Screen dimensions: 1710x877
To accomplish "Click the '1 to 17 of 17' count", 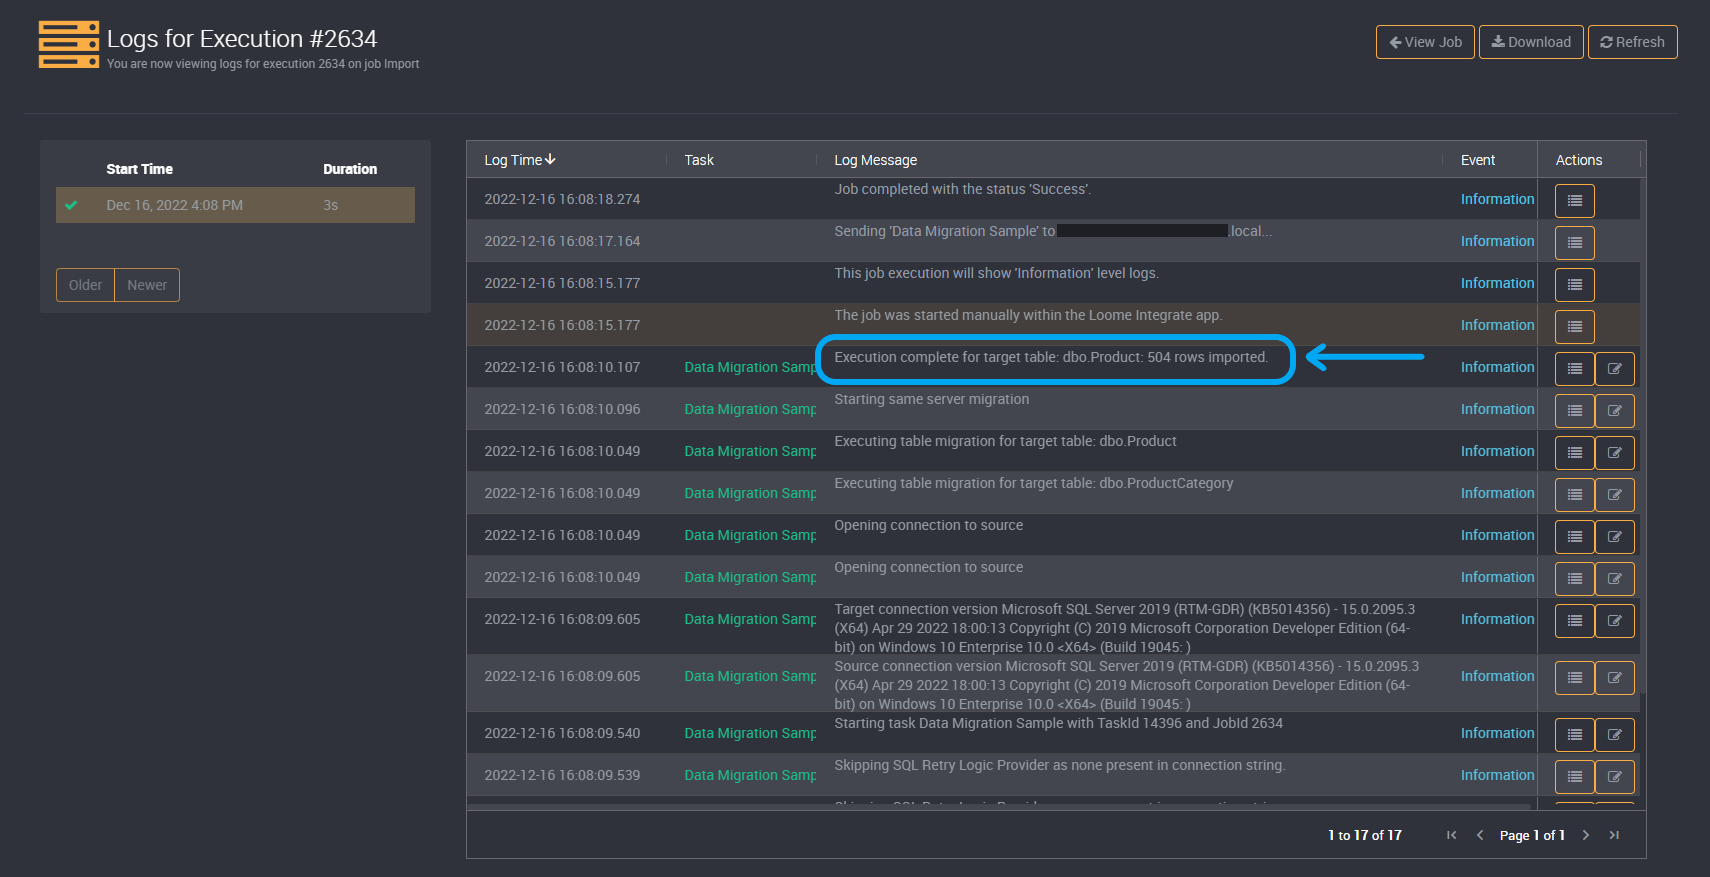I will (1365, 835).
